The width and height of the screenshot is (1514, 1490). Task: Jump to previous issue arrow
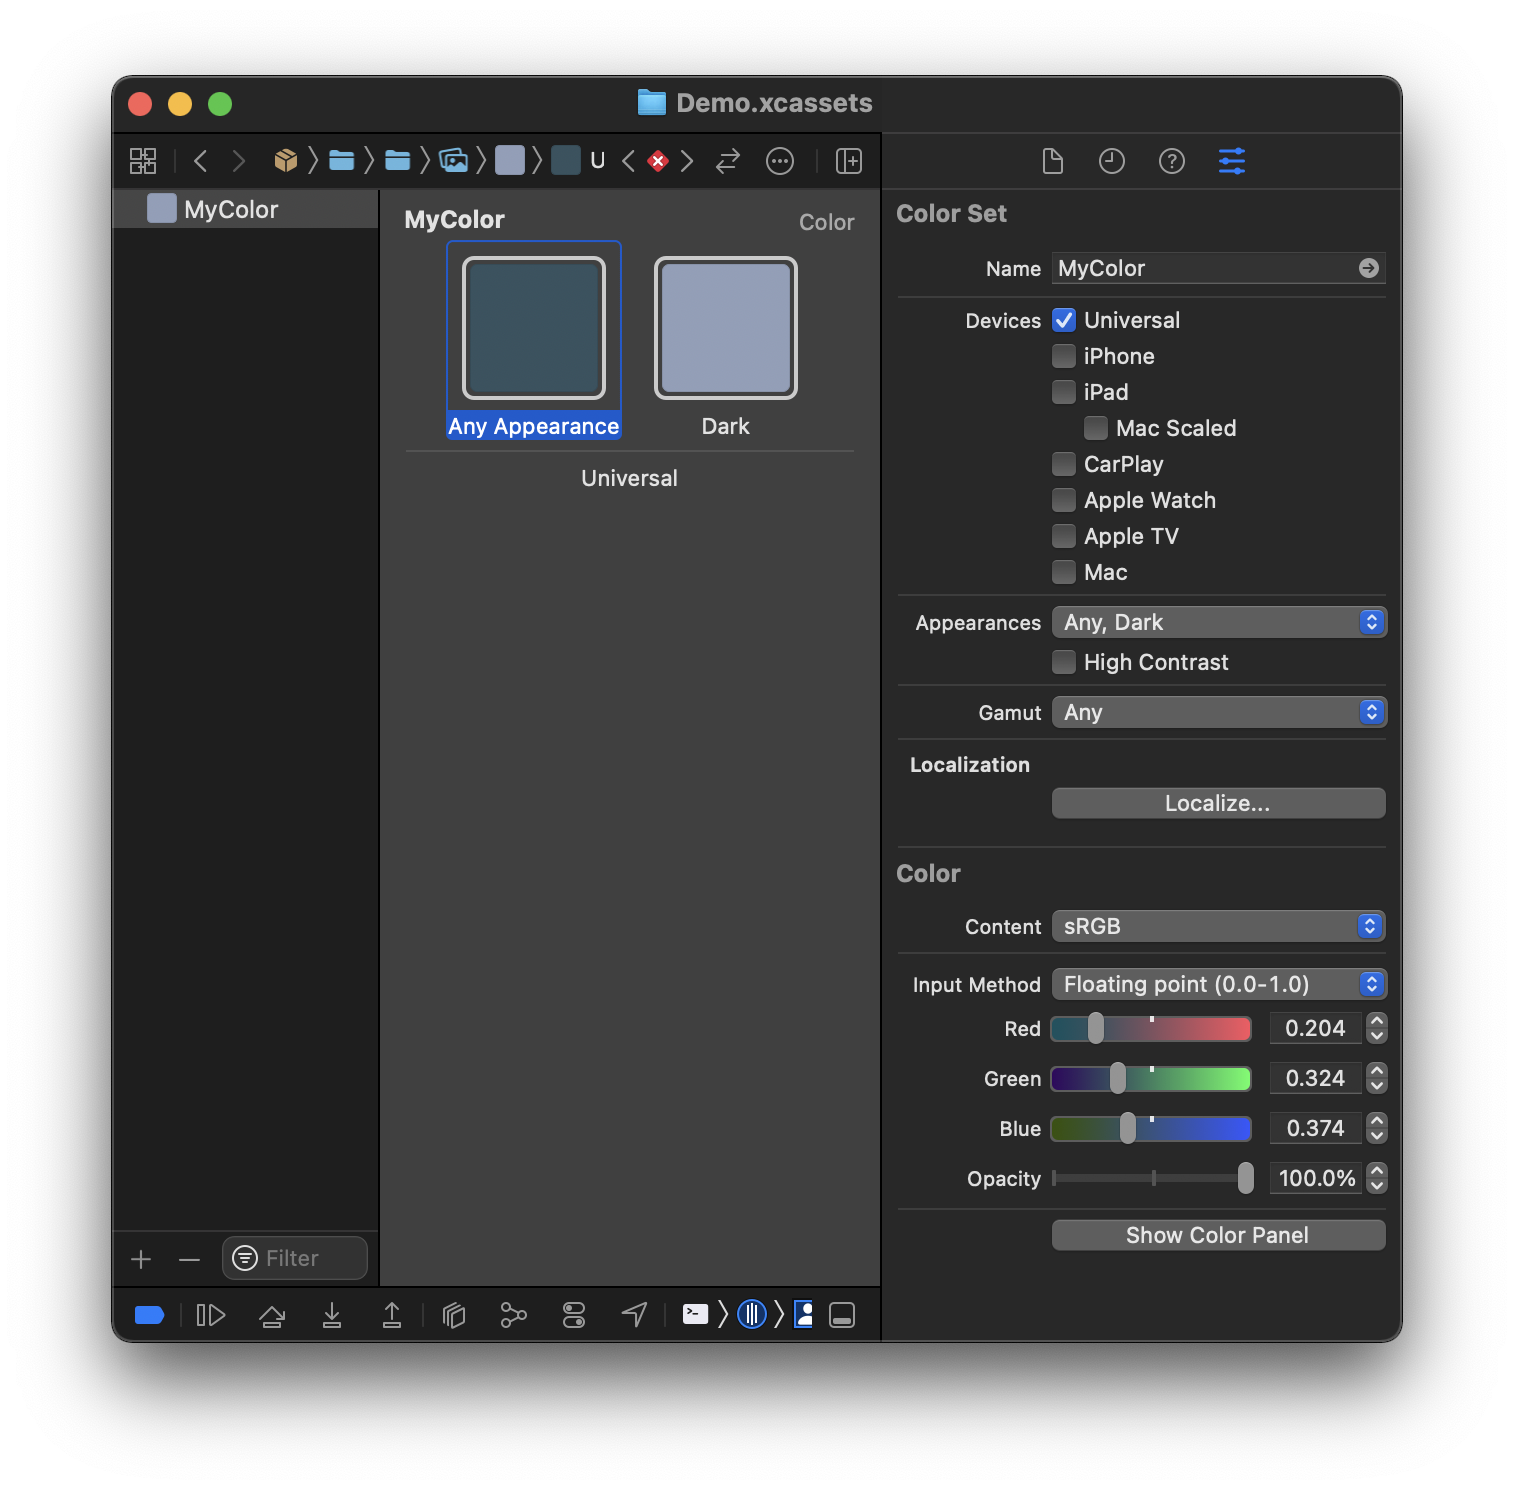(628, 161)
